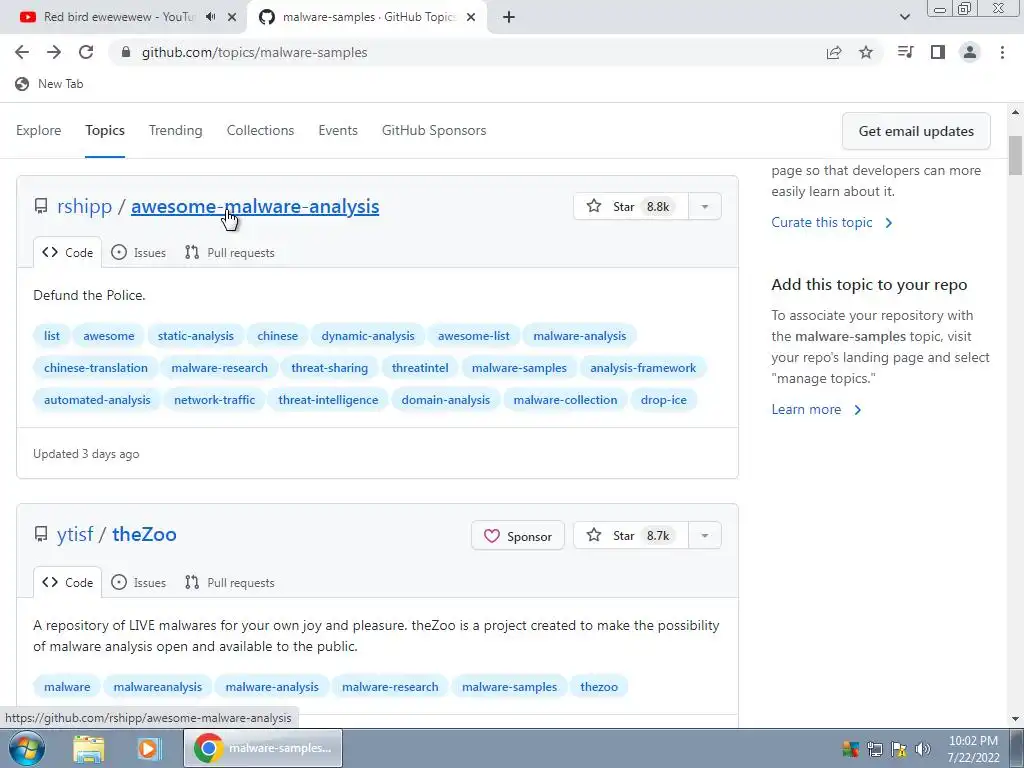Screen dimensions: 1024x768
Task: Open Issues tab of awesome-malware-analysis
Action: [x=138, y=253]
